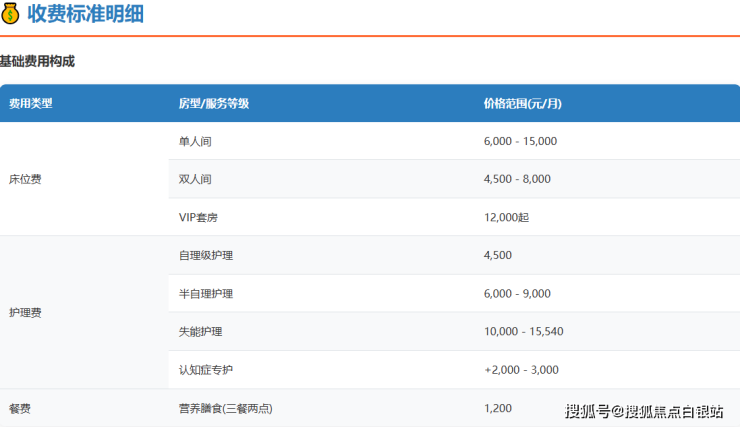Click the VIP套房 room type row
740x427 pixels.
click(200, 217)
